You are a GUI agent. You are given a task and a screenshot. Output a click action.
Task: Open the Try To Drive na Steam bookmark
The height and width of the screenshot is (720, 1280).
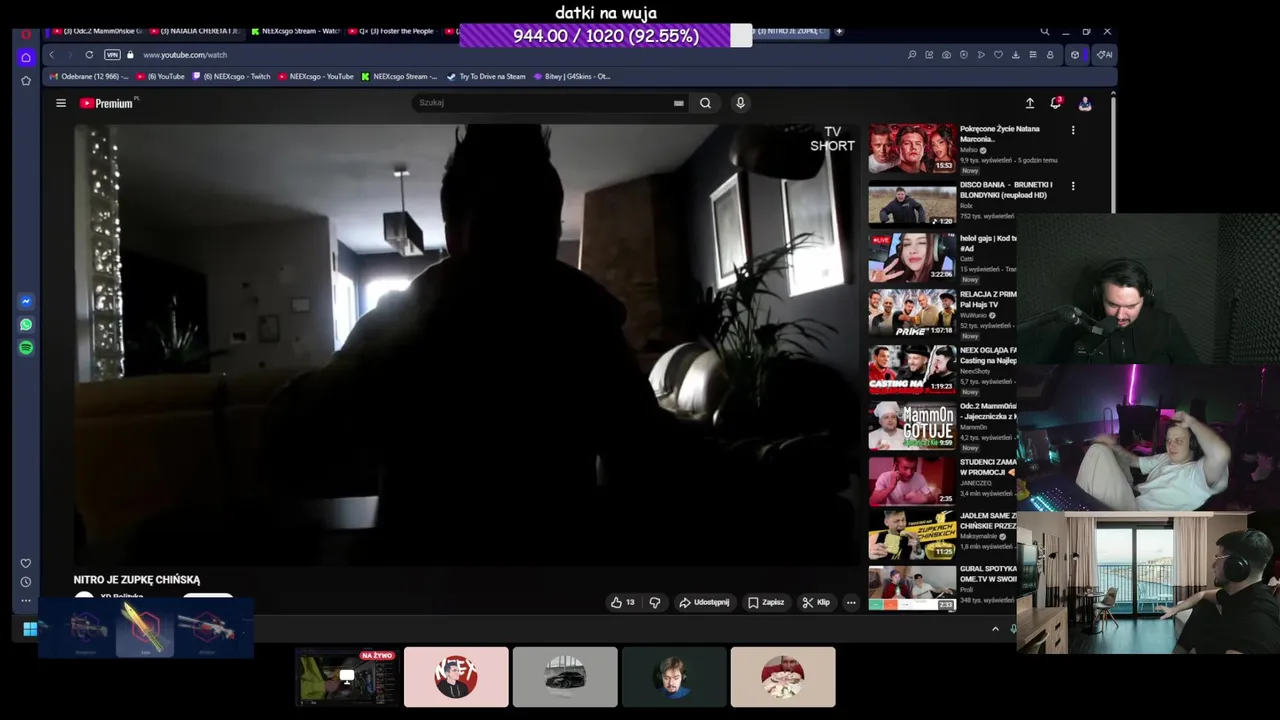point(486,76)
